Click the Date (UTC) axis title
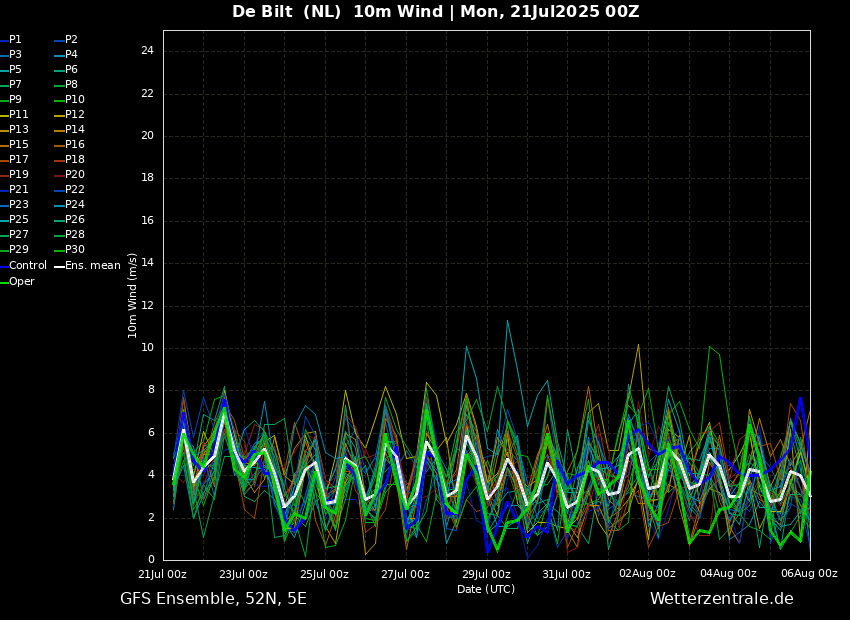 486,589
